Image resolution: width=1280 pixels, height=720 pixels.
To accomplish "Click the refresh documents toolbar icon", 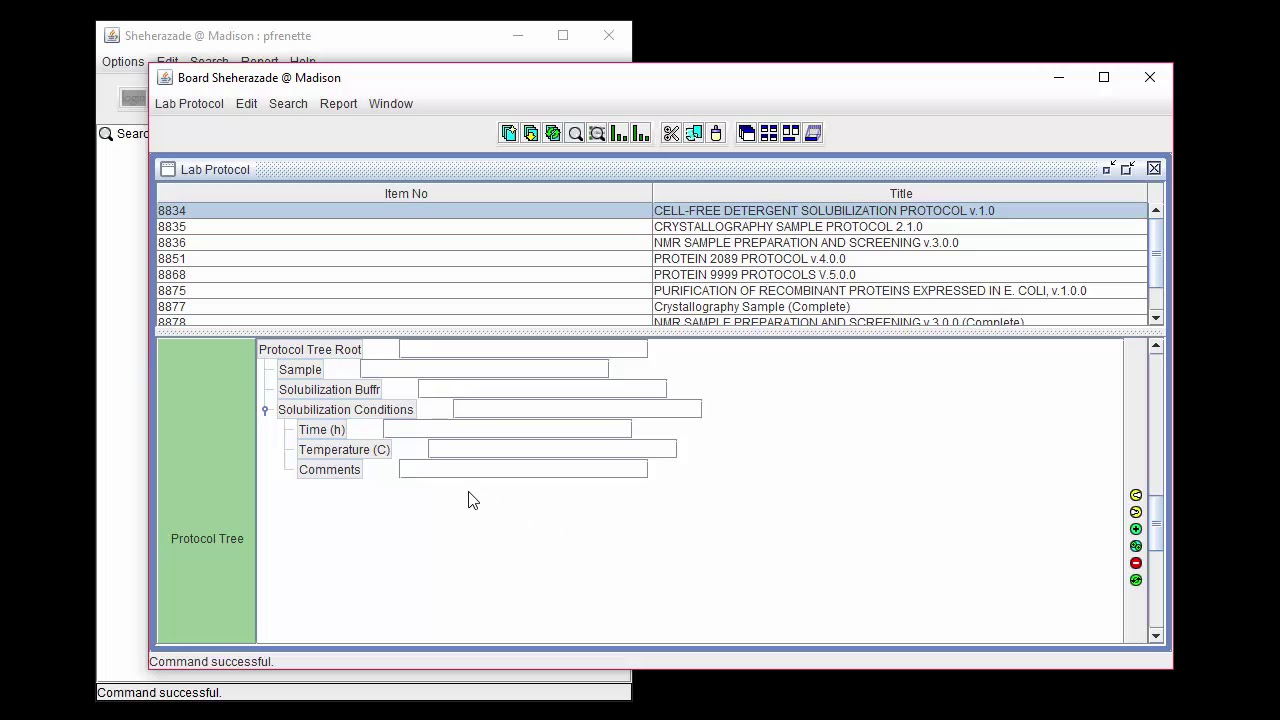I will point(553,133).
